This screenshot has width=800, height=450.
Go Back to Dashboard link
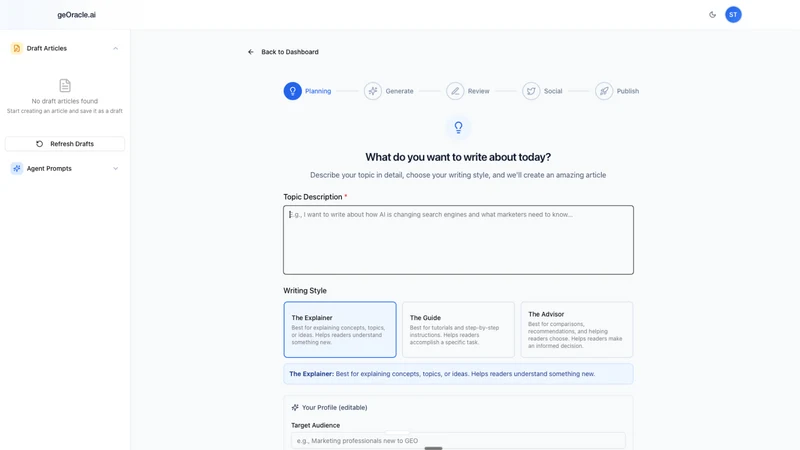(289, 52)
